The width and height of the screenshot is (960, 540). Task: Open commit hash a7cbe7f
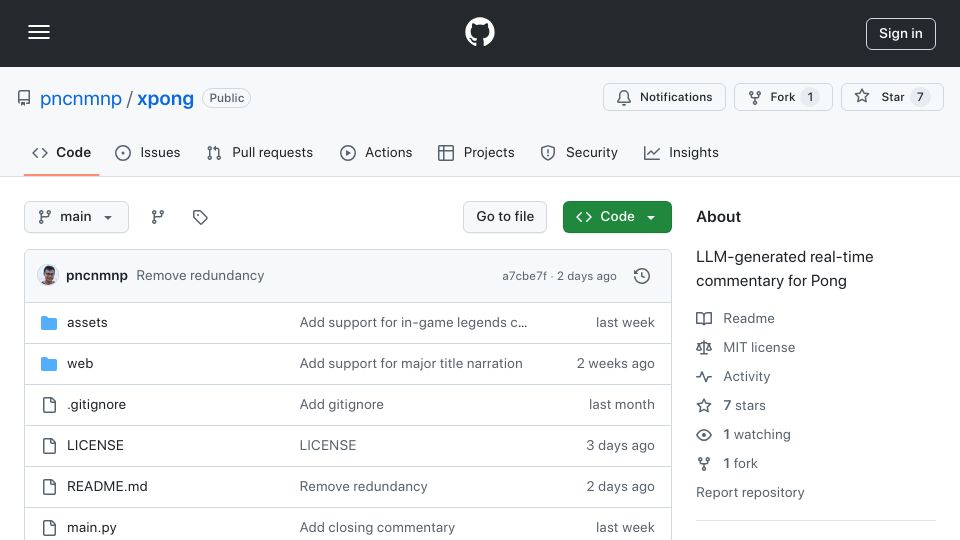[525, 276]
